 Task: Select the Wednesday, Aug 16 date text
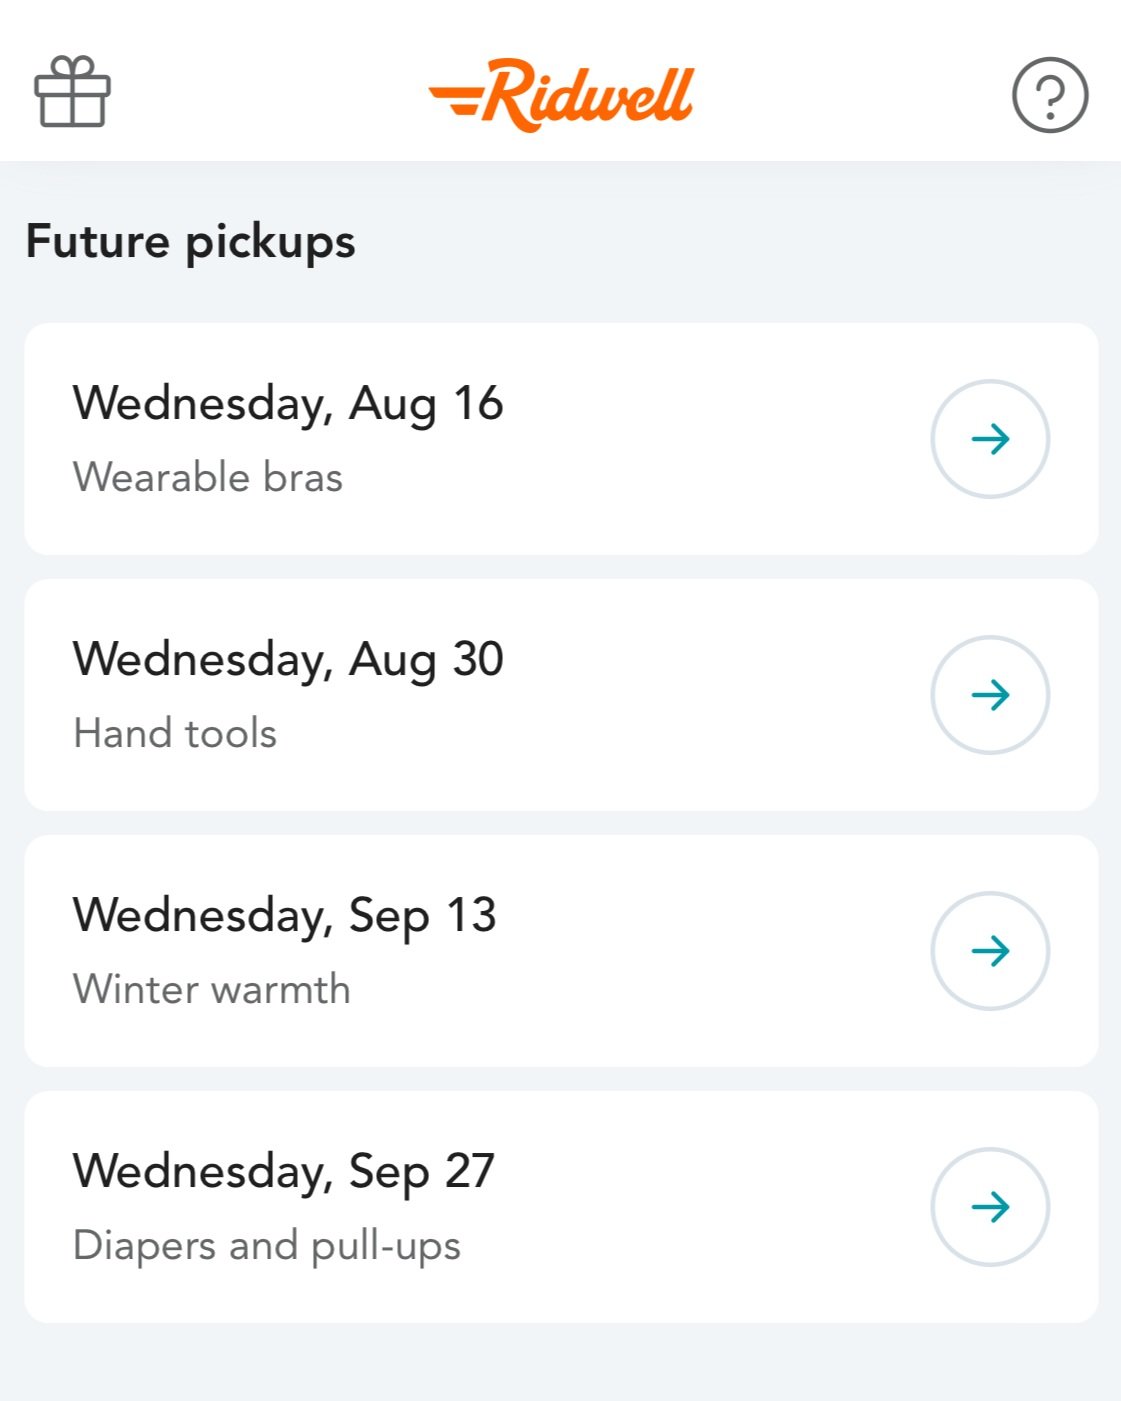(x=288, y=405)
